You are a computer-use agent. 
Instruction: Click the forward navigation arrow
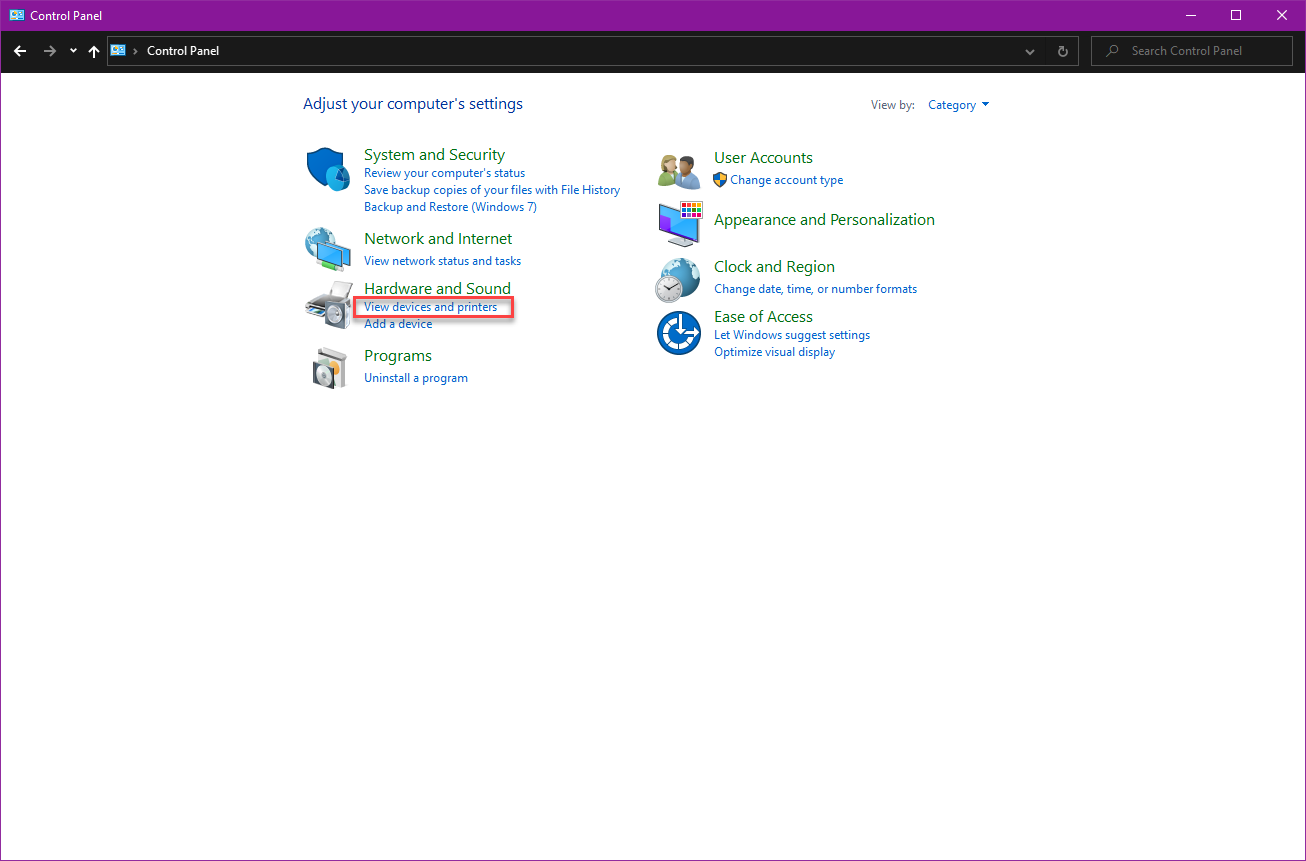(49, 51)
